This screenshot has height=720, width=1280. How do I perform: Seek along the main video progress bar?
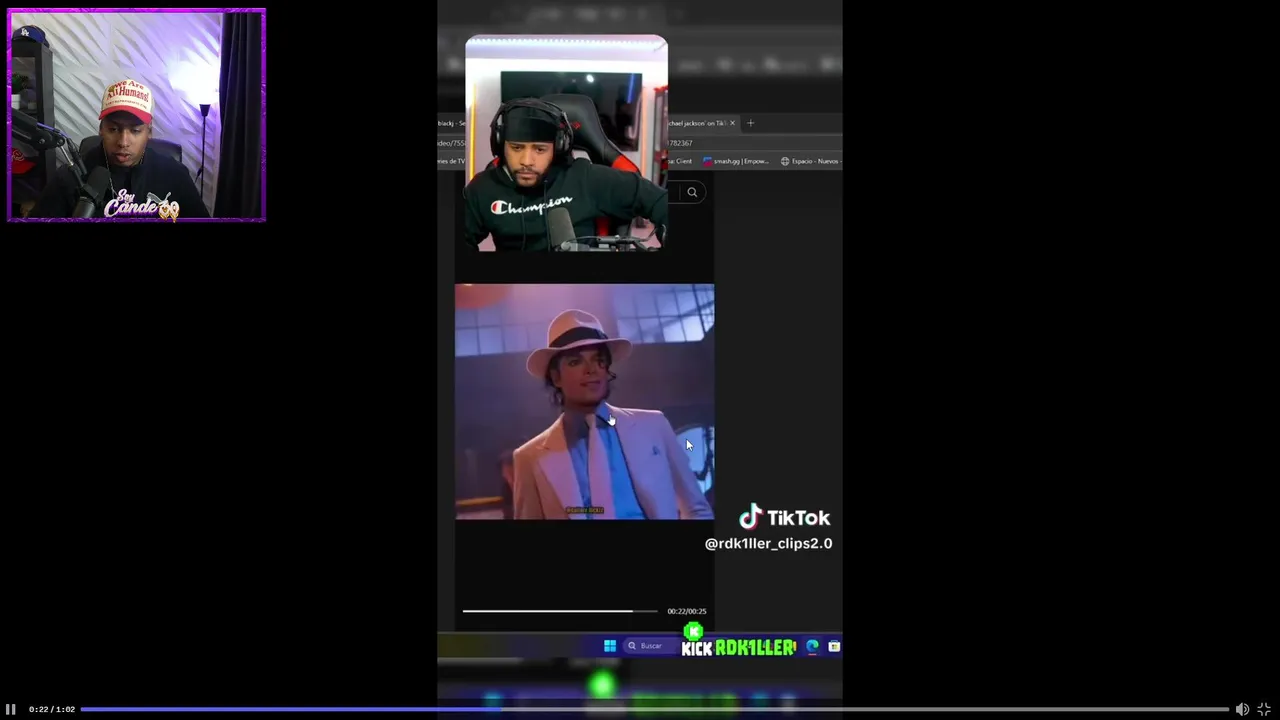654,709
